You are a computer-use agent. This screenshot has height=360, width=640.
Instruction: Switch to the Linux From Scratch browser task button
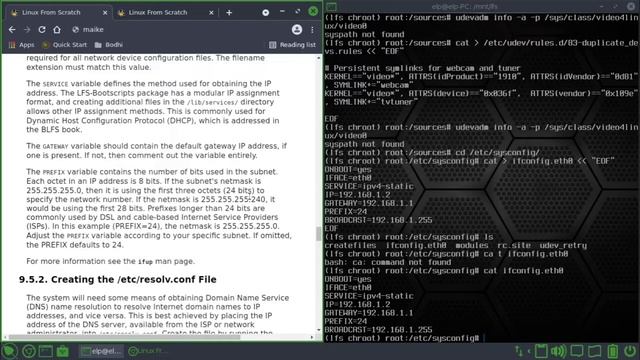tap(147, 351)
